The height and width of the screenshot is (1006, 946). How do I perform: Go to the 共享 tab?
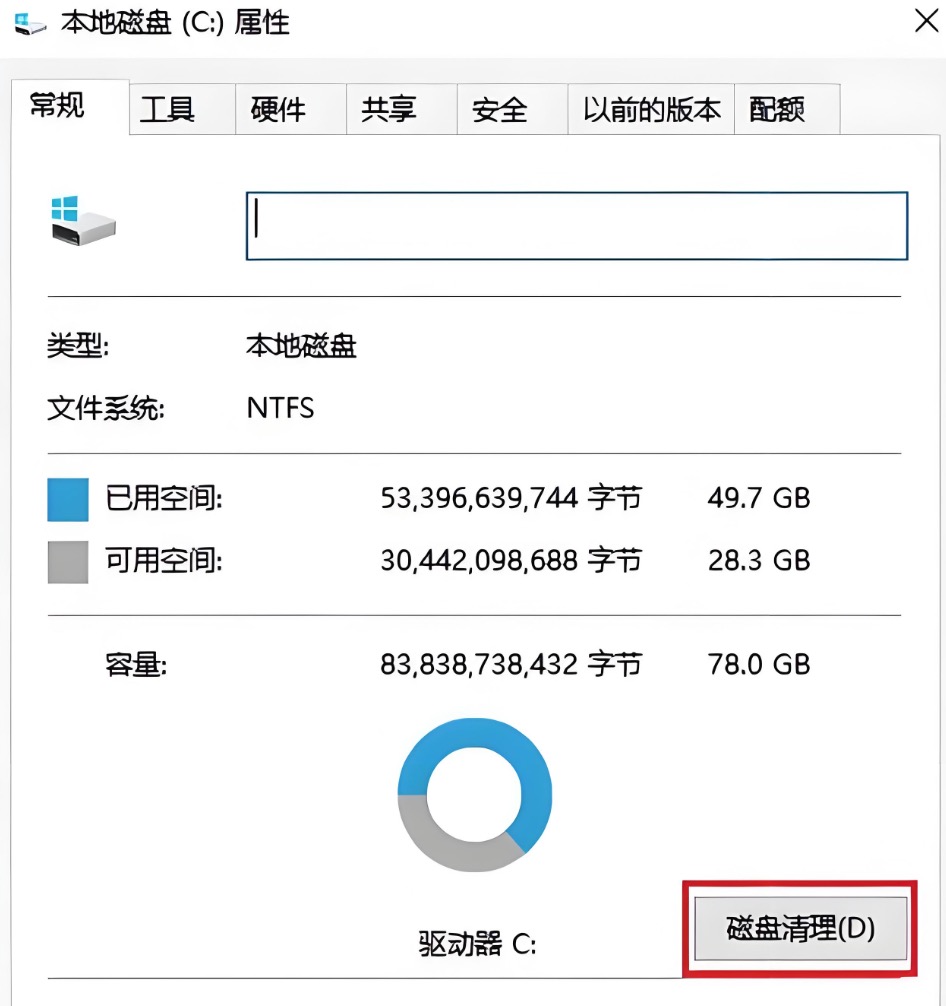(389, 109)
